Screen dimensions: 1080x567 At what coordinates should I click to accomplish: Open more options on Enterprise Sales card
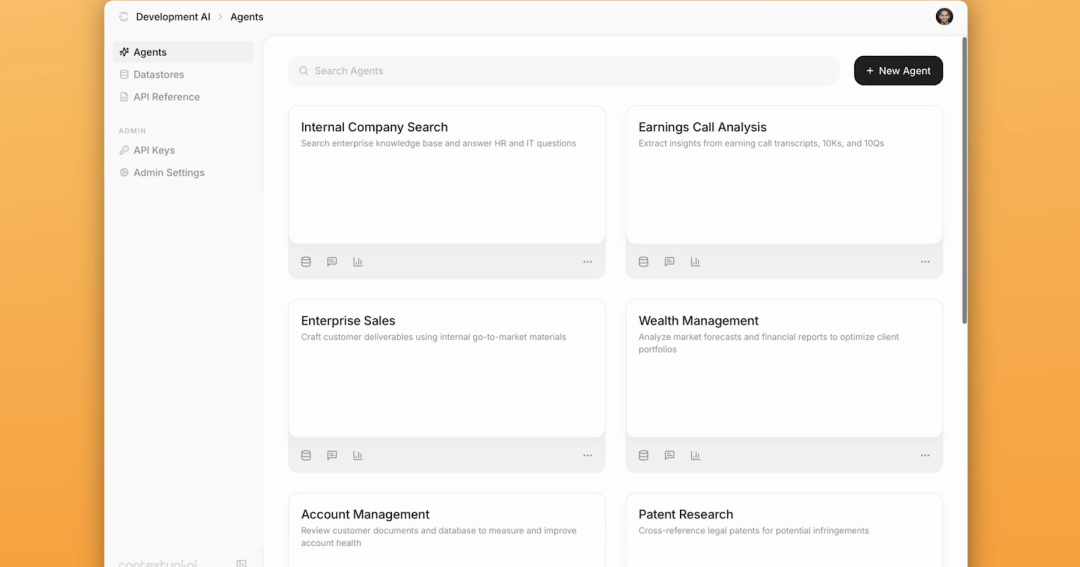click(588, 455)
